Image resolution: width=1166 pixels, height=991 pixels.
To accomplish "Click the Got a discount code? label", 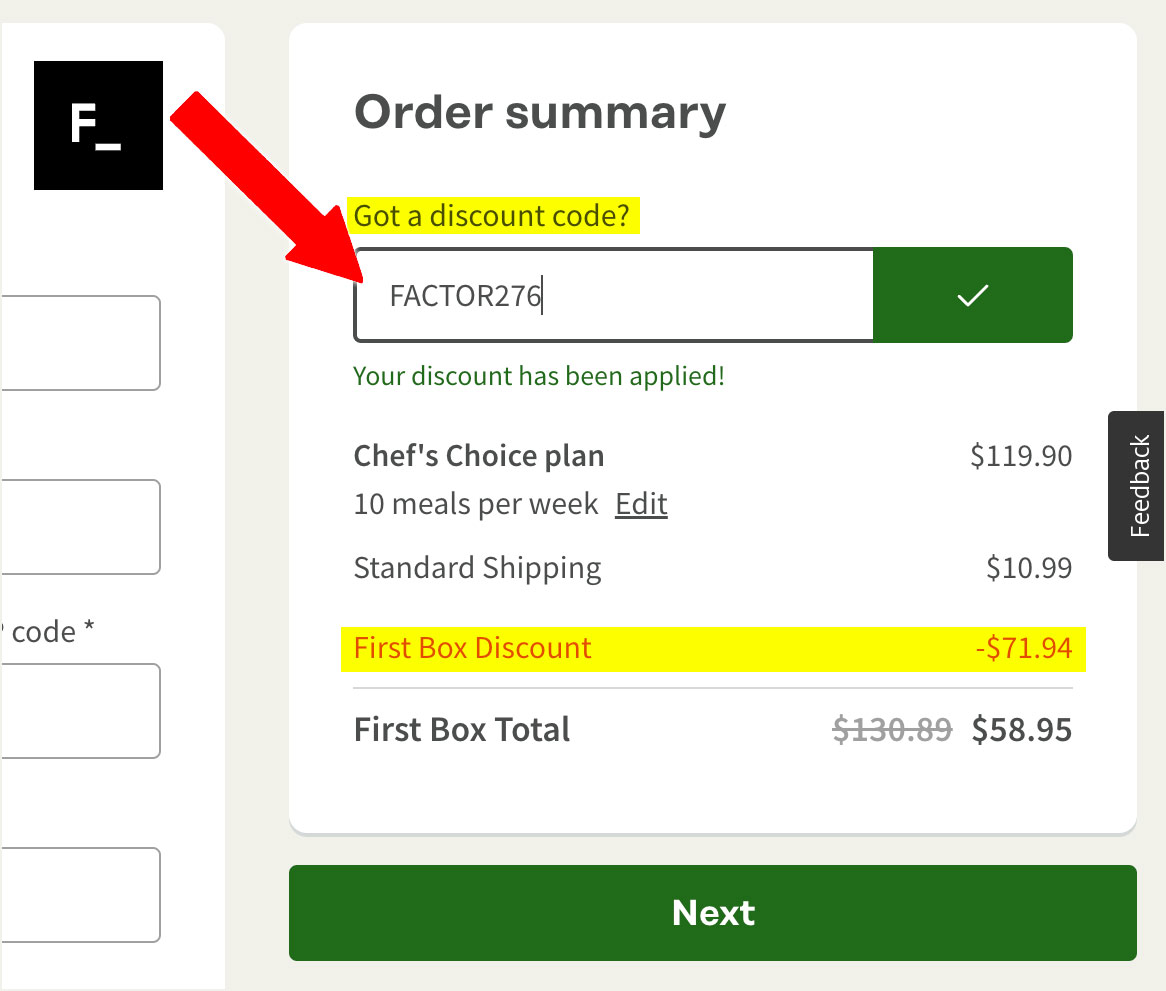I will [494, 216].
